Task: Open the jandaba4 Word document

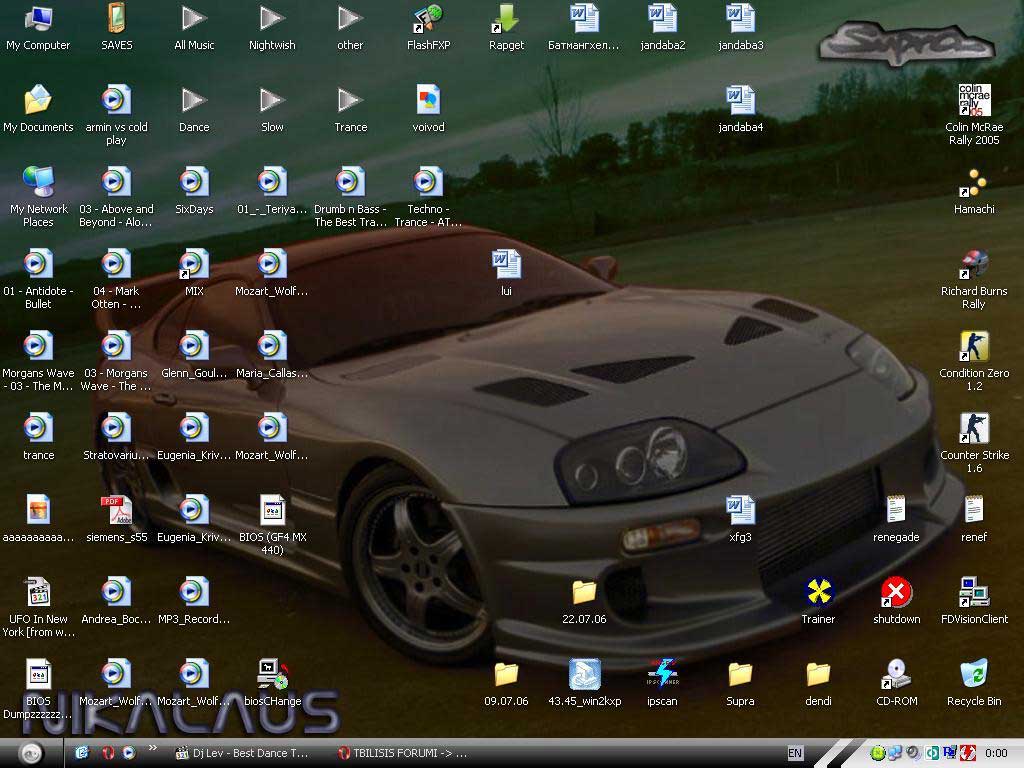Action: (740, 101)
